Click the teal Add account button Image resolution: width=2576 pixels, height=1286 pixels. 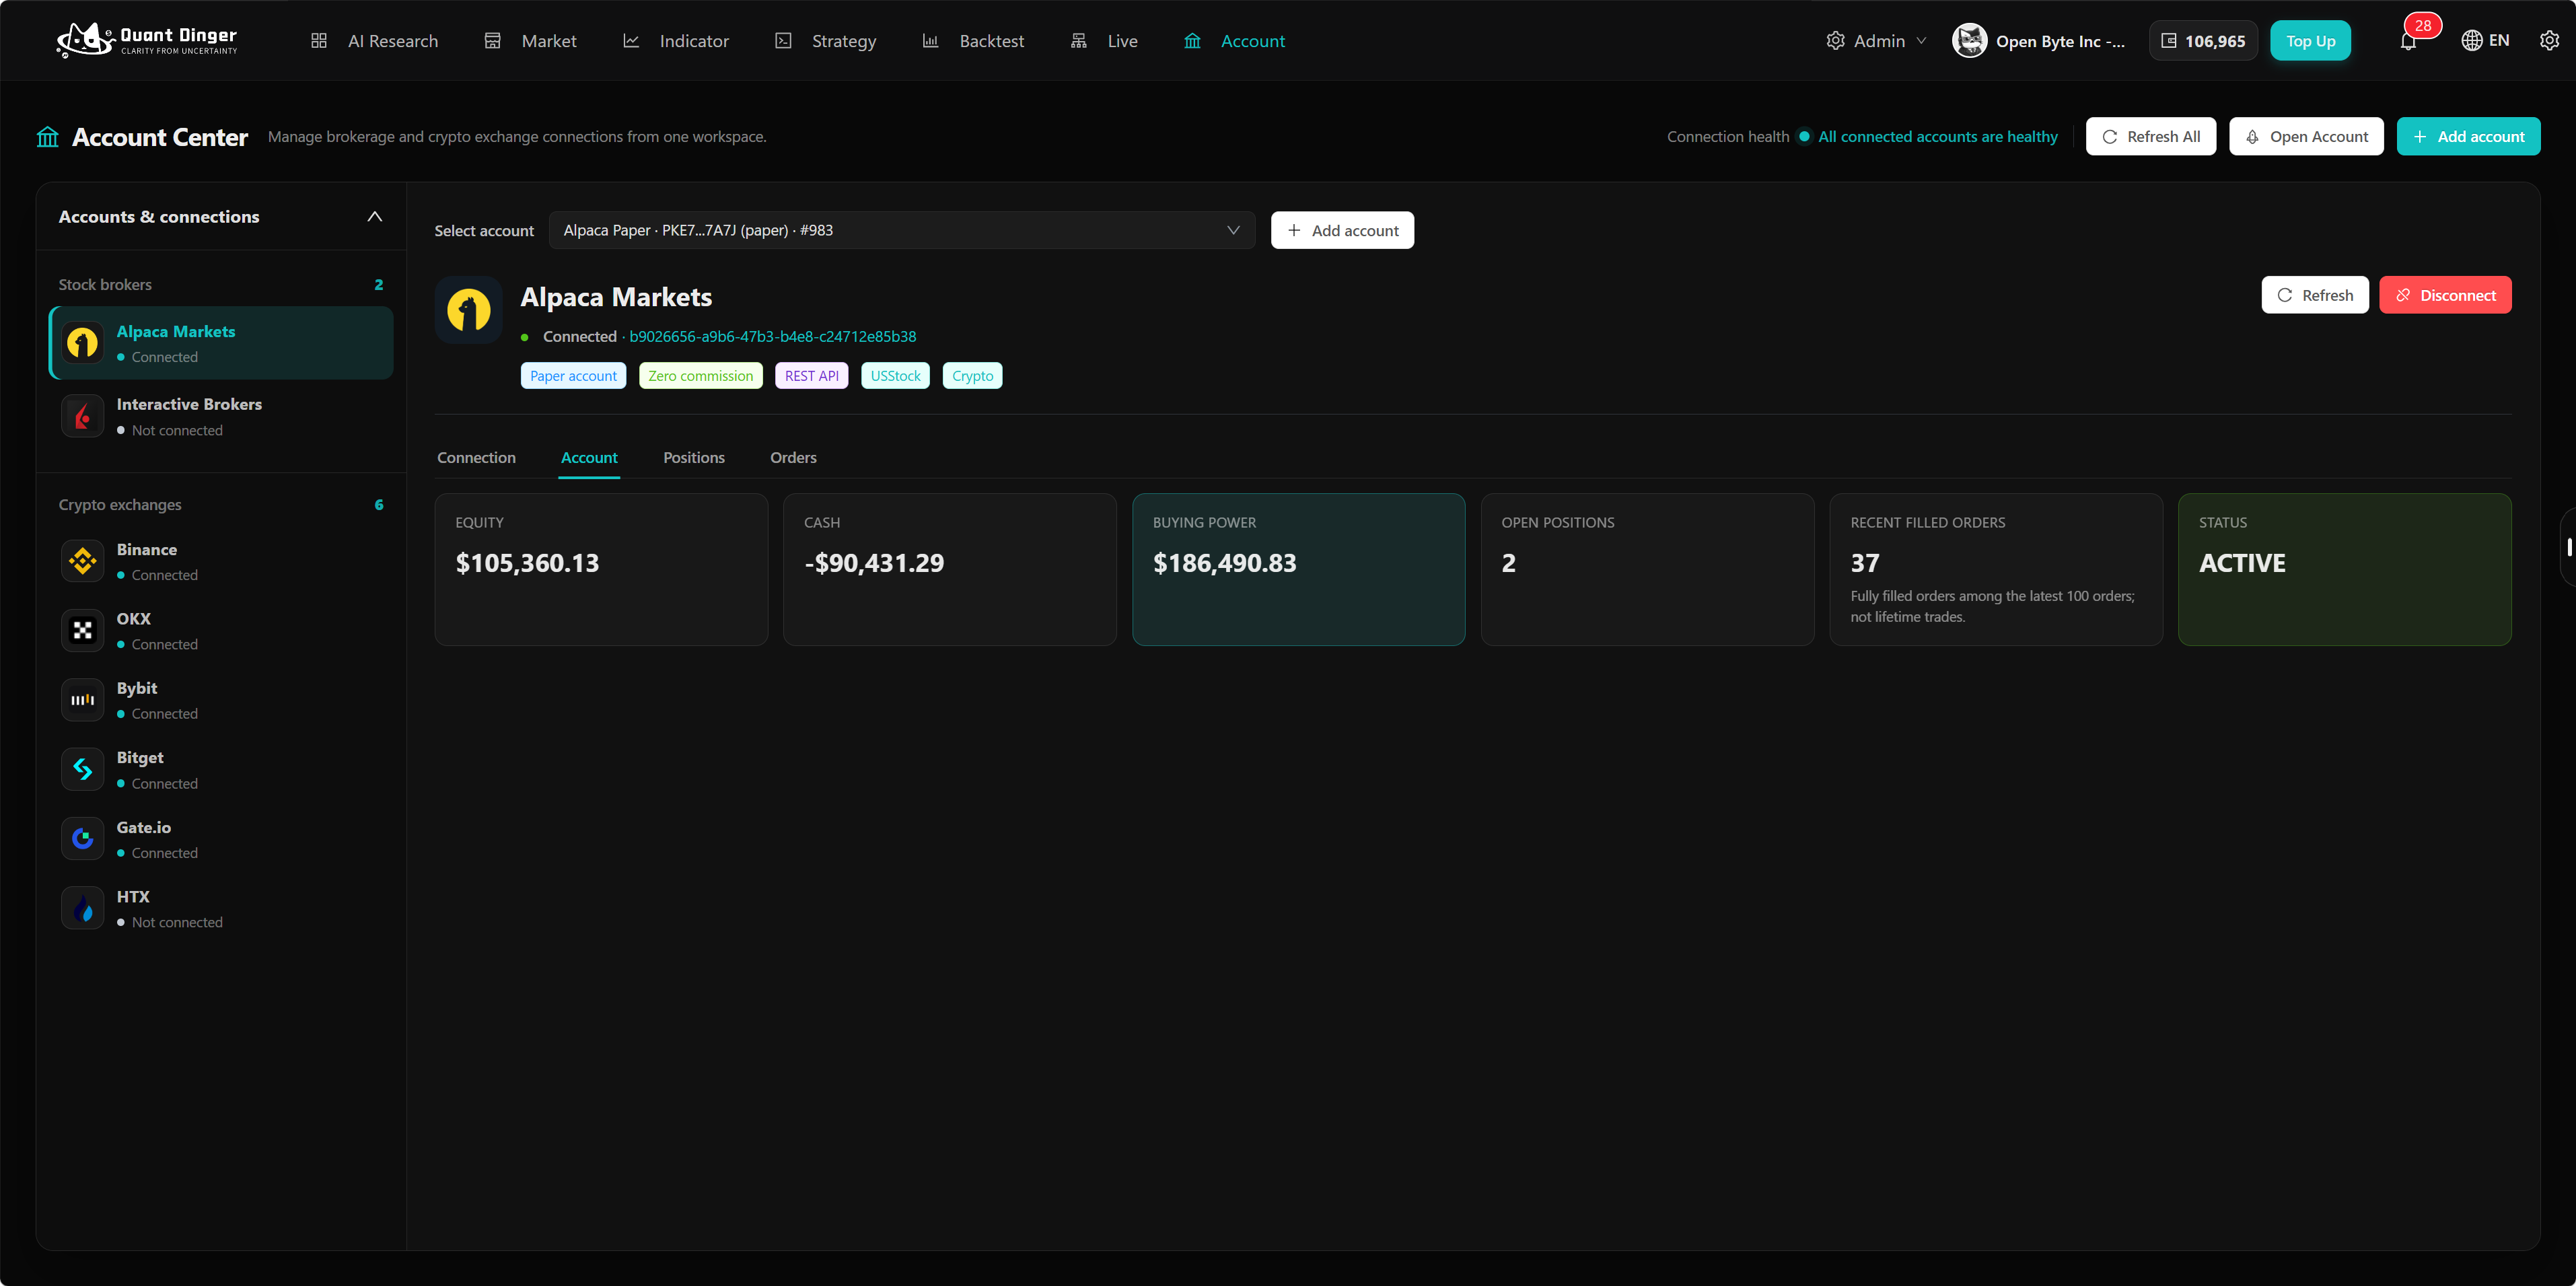(x=2468, y=137)
